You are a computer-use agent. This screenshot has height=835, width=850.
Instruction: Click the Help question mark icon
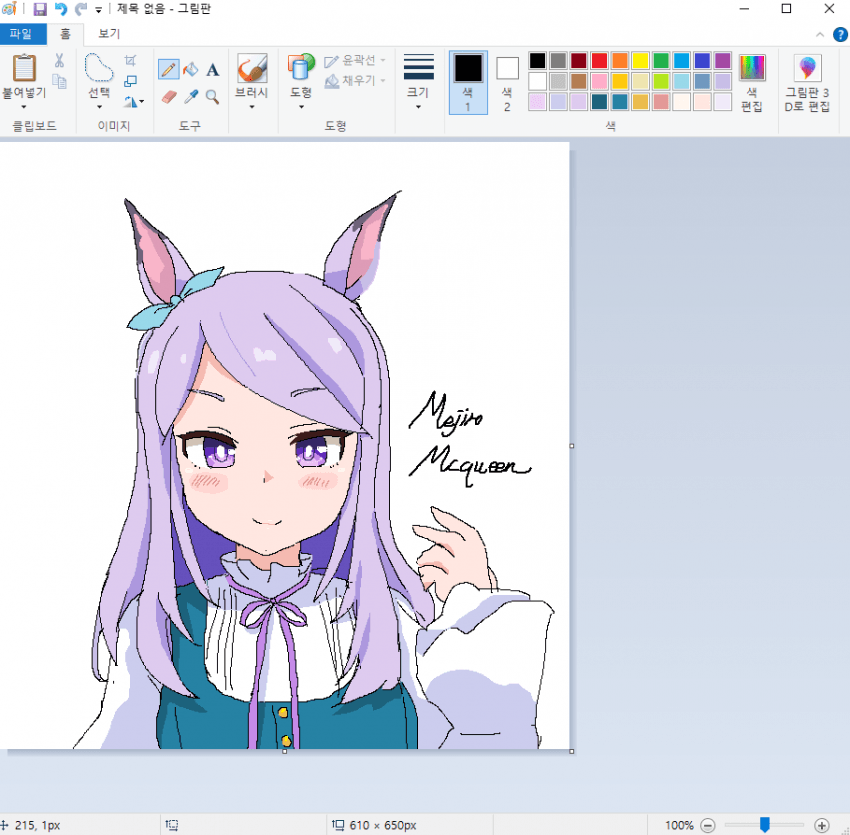coord(840,35)
